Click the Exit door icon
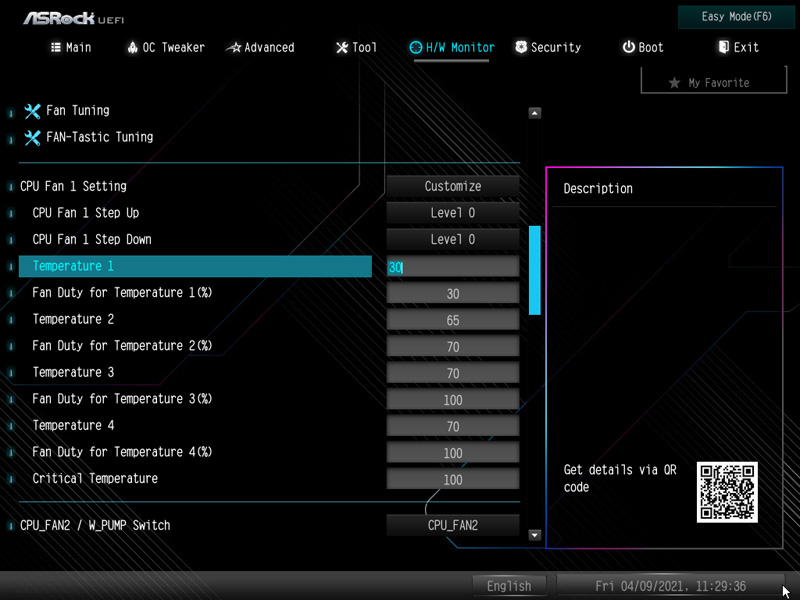Image resolution: width=800 pixels, height=600 pixels. (723, 47)
